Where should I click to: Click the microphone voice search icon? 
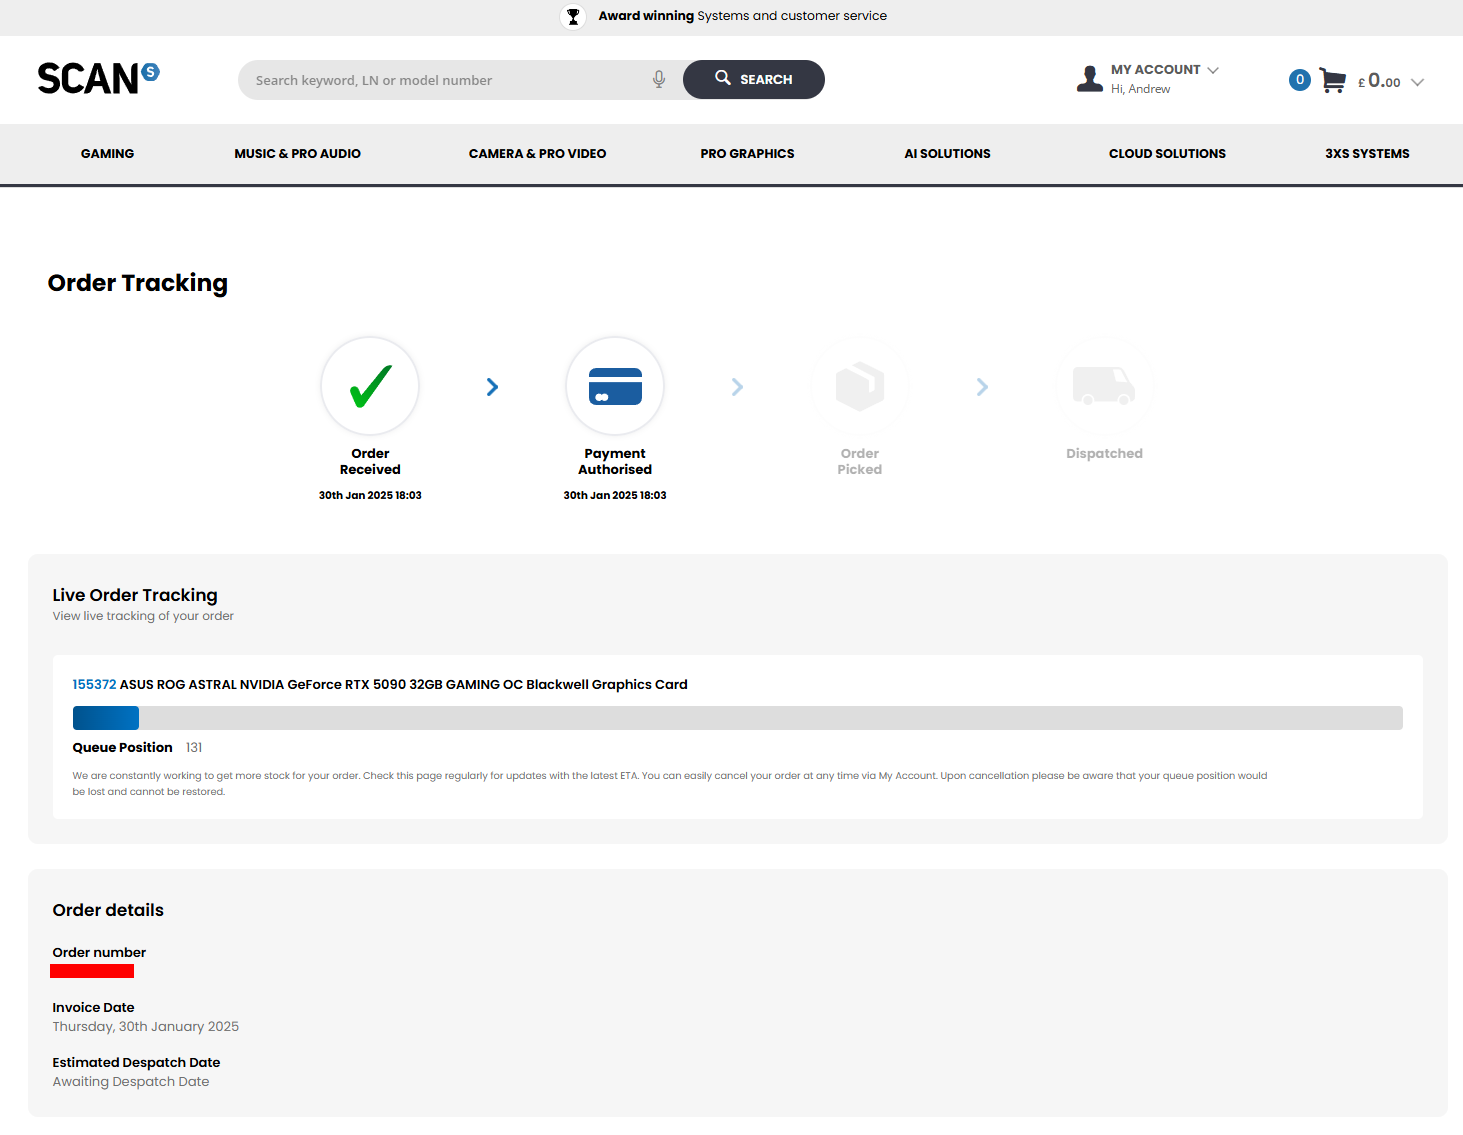click(x=659, y=80)
